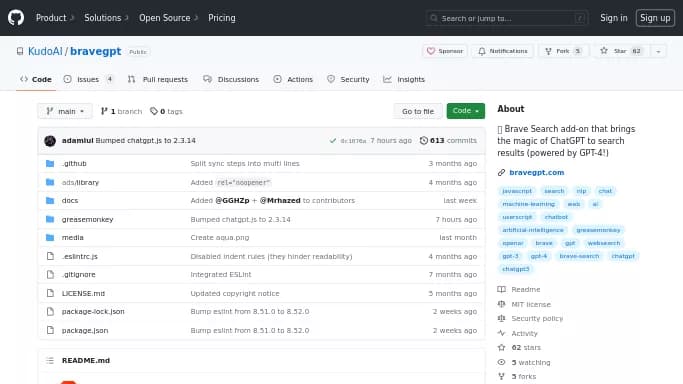
Task: Open the Create aqua.png commit message
Action: [x=220, y=238]
